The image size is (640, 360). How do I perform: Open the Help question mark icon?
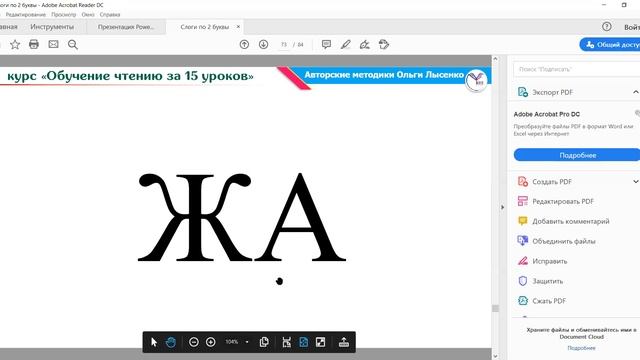(x=607, y=27)
